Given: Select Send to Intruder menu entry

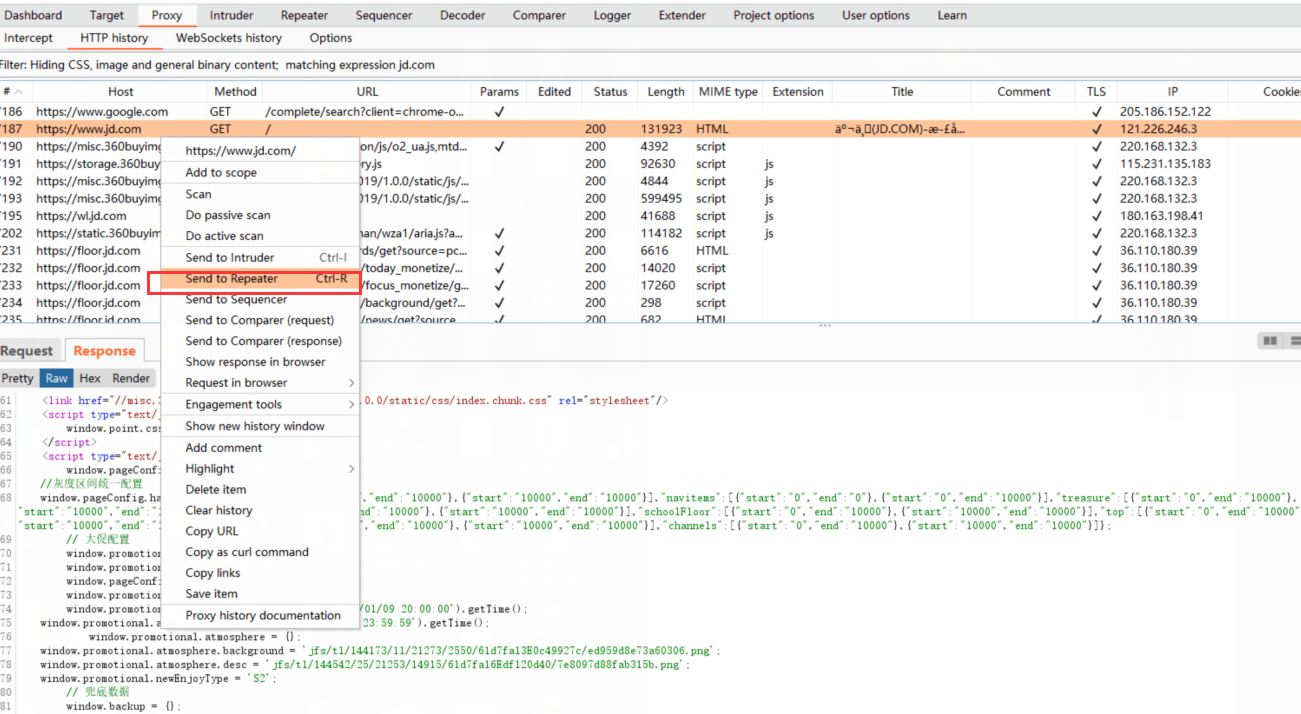Looking at the screenshot, I should coord(230,258).
